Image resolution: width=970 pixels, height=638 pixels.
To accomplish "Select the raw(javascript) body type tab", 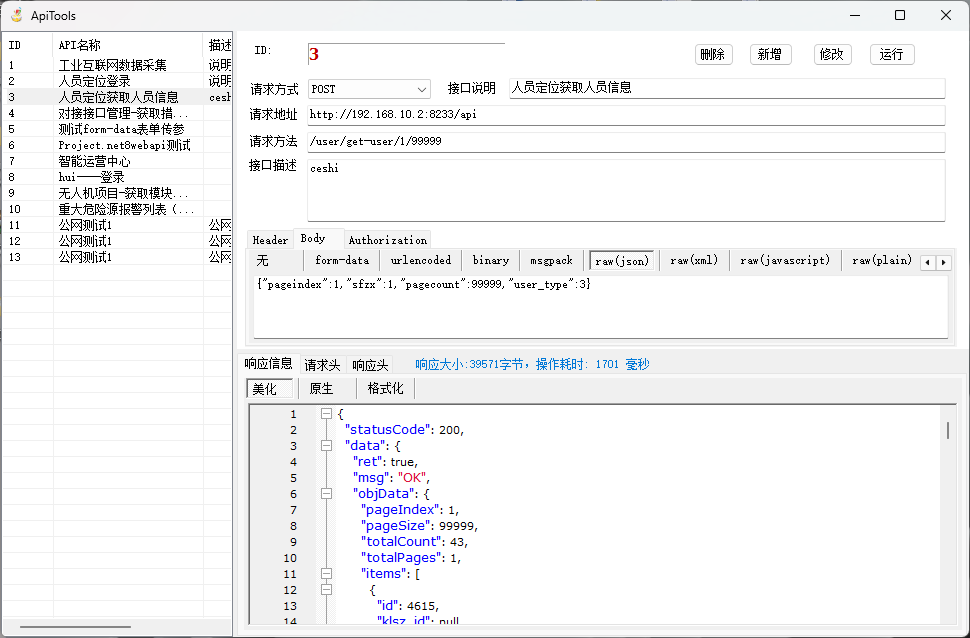I will 785,261.
